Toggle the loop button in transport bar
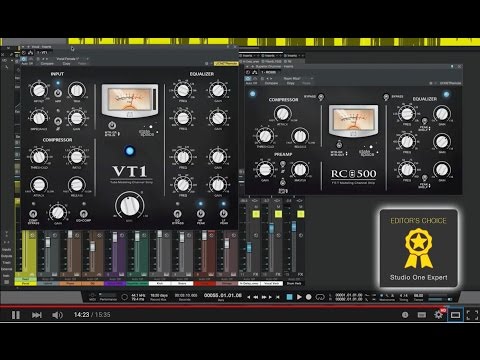 pos(320,297)
